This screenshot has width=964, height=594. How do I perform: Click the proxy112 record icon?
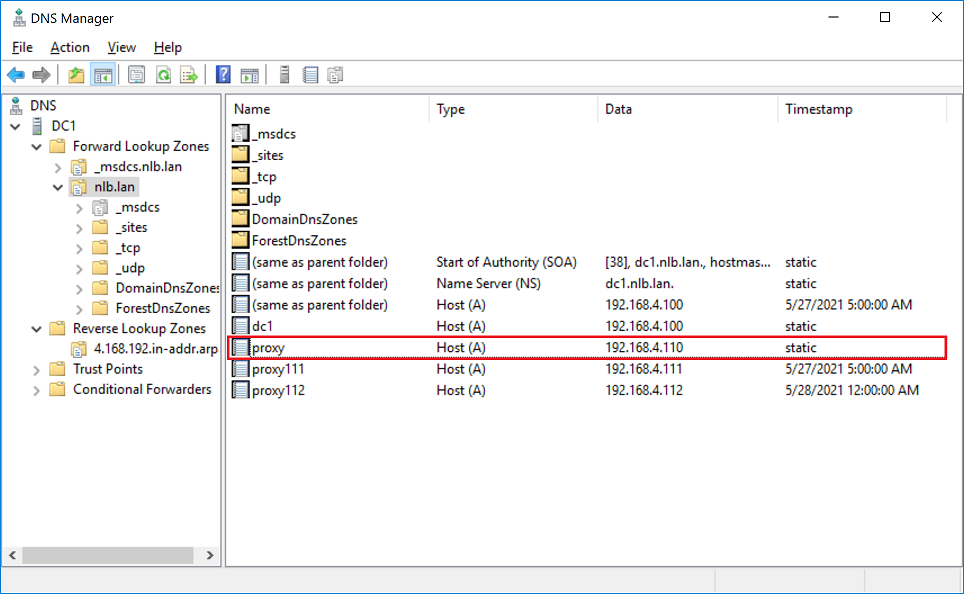240,390
